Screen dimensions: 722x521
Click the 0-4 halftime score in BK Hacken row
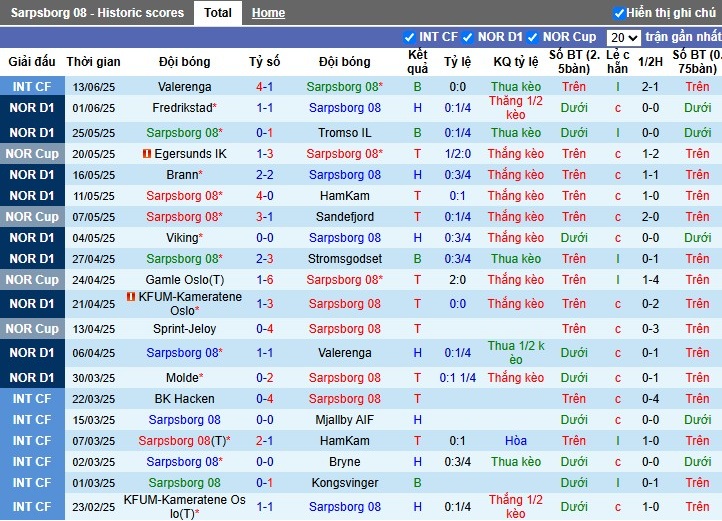click(x=650, y=399)
